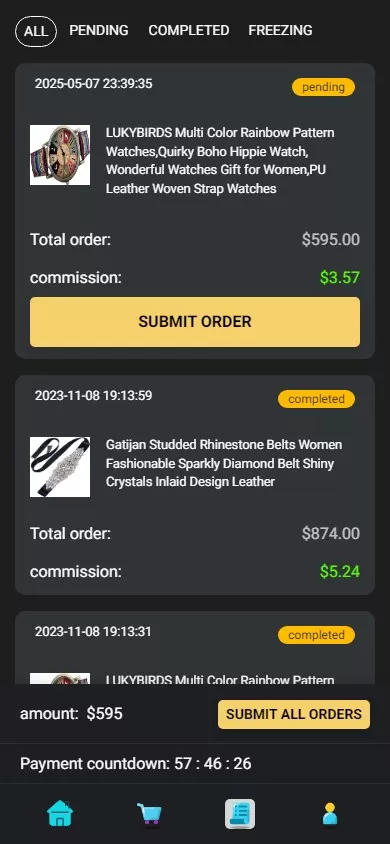The width and height of the screenshot is (390, 844).
Task: Open the home icon in bottom navigation
Action: pos(60,813)
